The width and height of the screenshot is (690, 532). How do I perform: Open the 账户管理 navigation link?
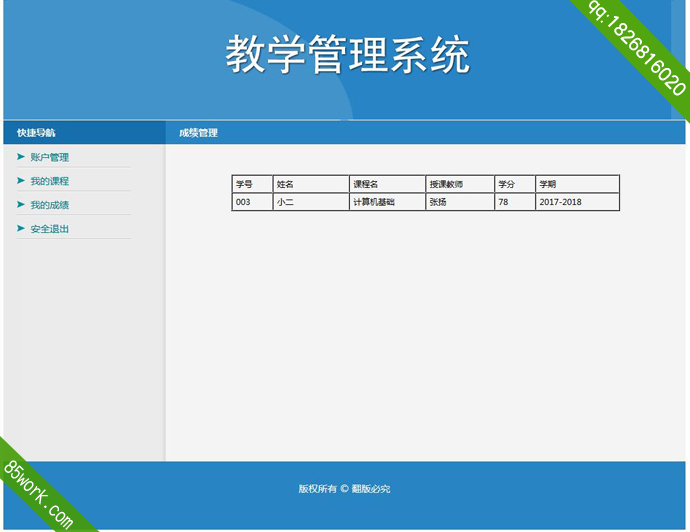[x=49, y=157]
